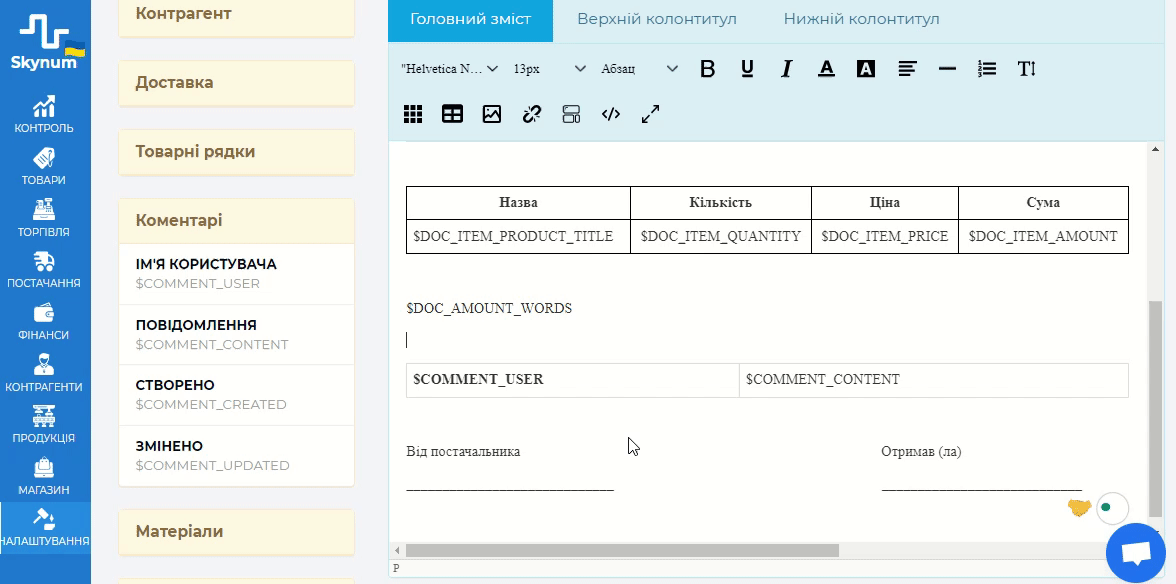Image resolution: width=1176 pixels, height=584 pixels.
Task: Click the P element path in status bar
Action: coord(396,568)
